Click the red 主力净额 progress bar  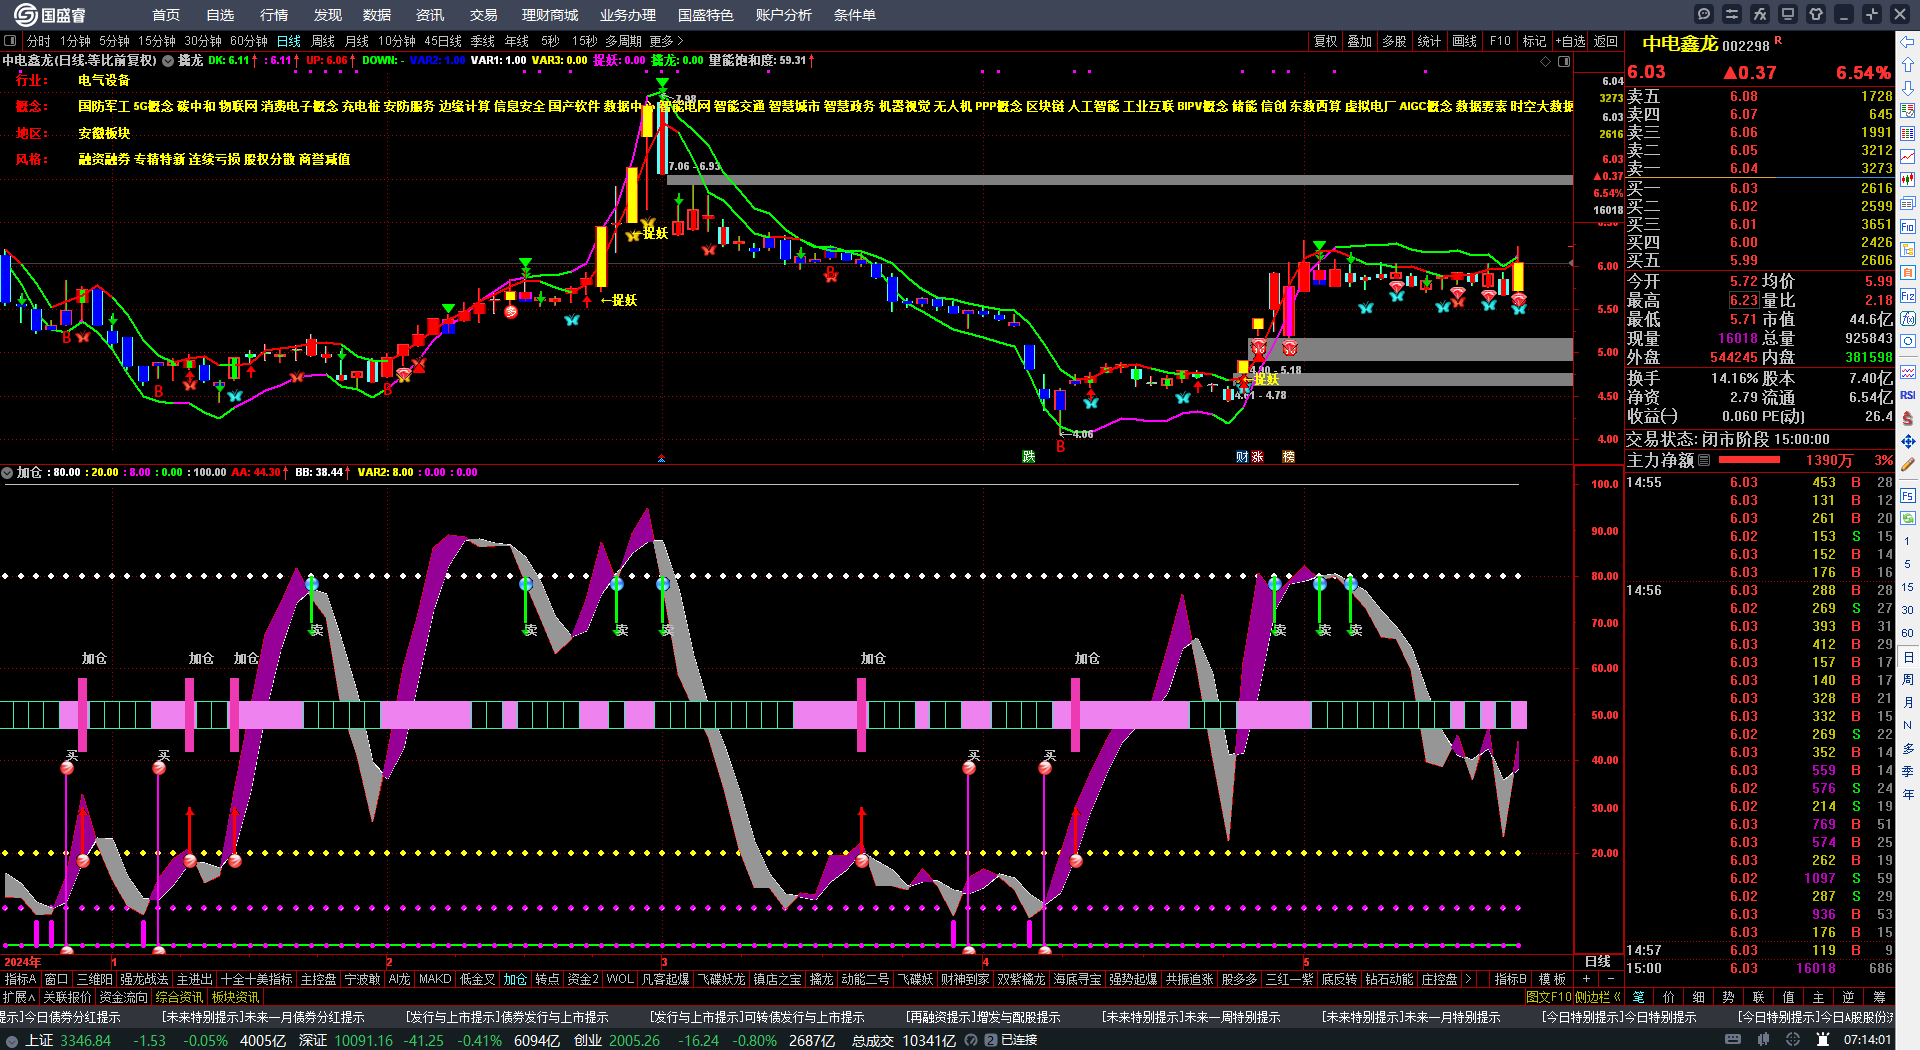[1749, 460]
